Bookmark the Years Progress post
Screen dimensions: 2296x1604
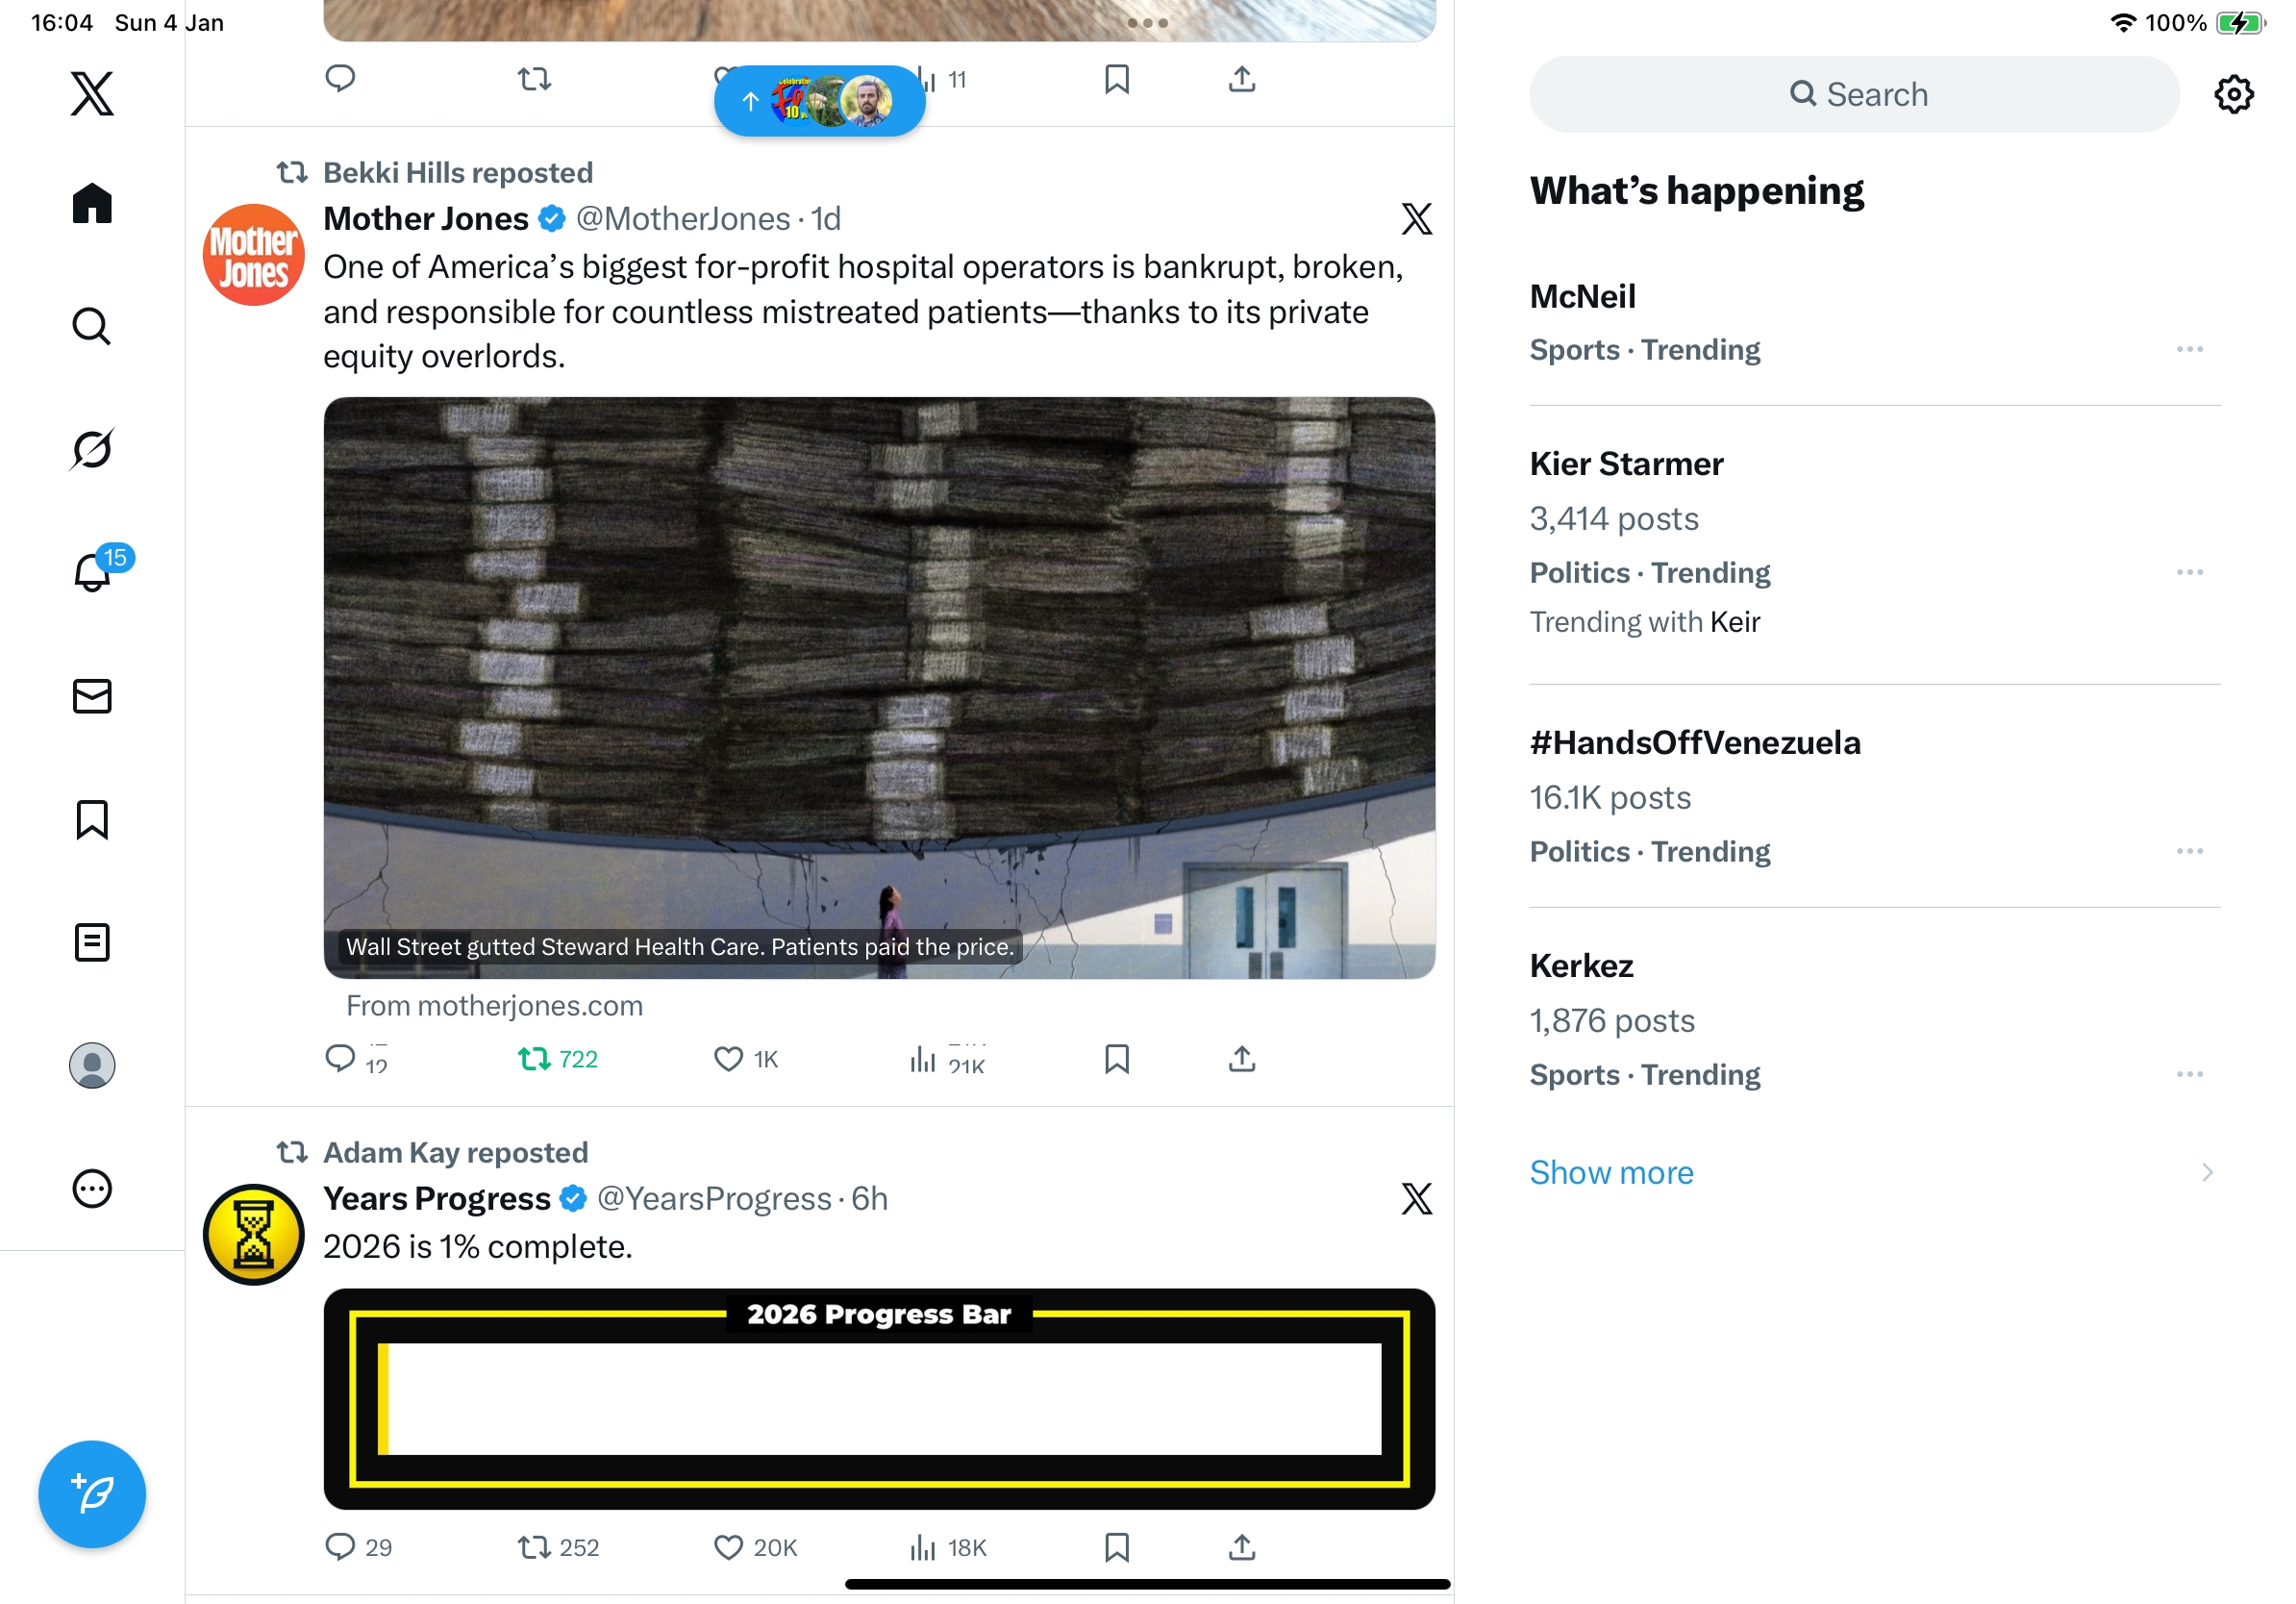point(1117,1547)
